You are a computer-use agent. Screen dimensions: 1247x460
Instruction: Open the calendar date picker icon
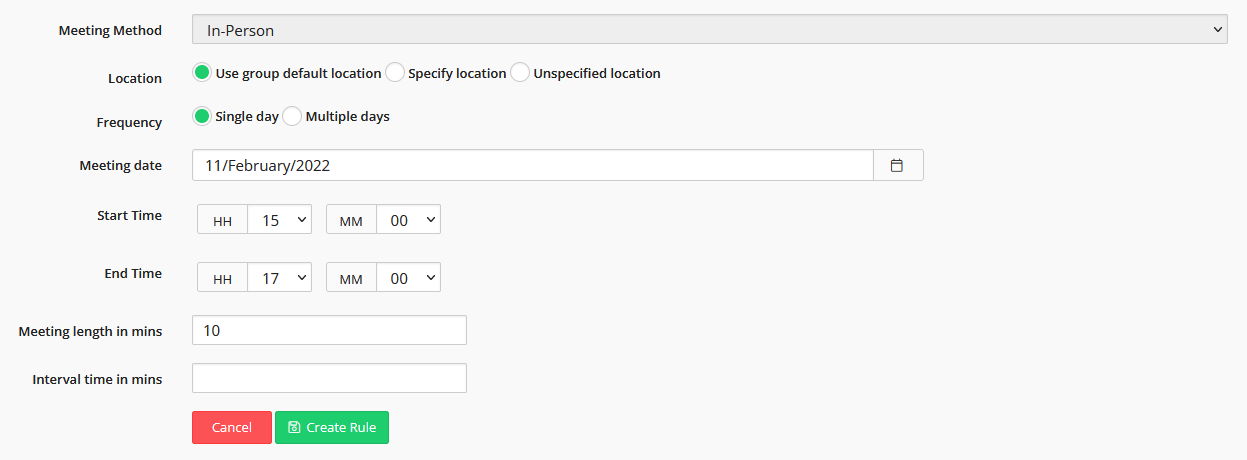897,166
